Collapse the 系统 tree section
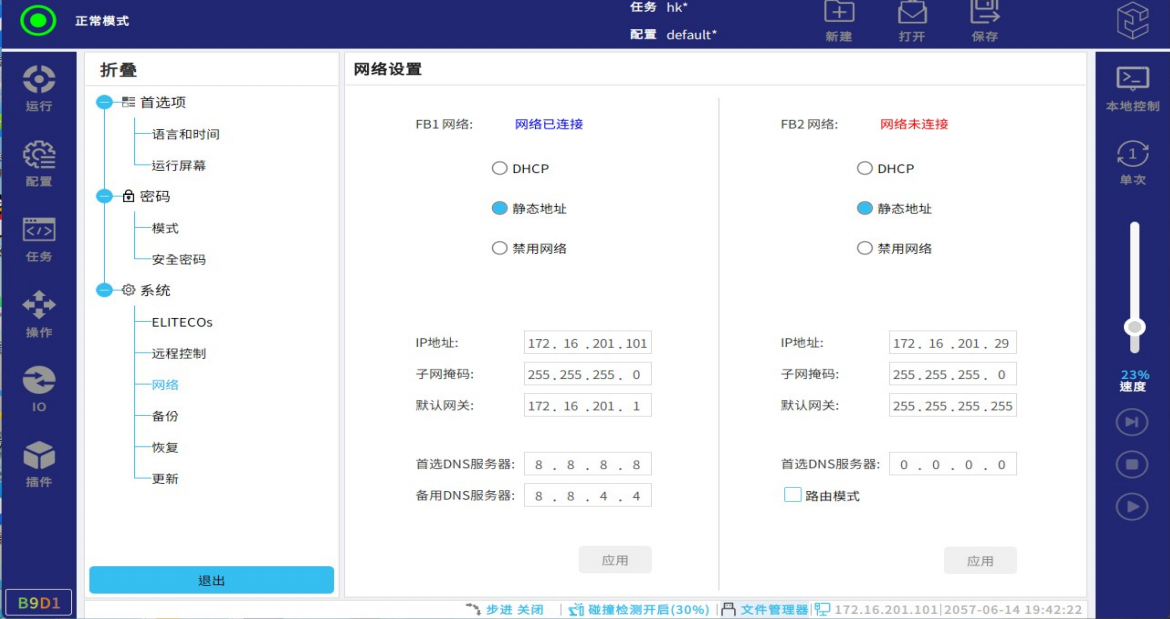Image resolution: width=1170 pixels, height=619 pixels. click(x=105, y=290)
